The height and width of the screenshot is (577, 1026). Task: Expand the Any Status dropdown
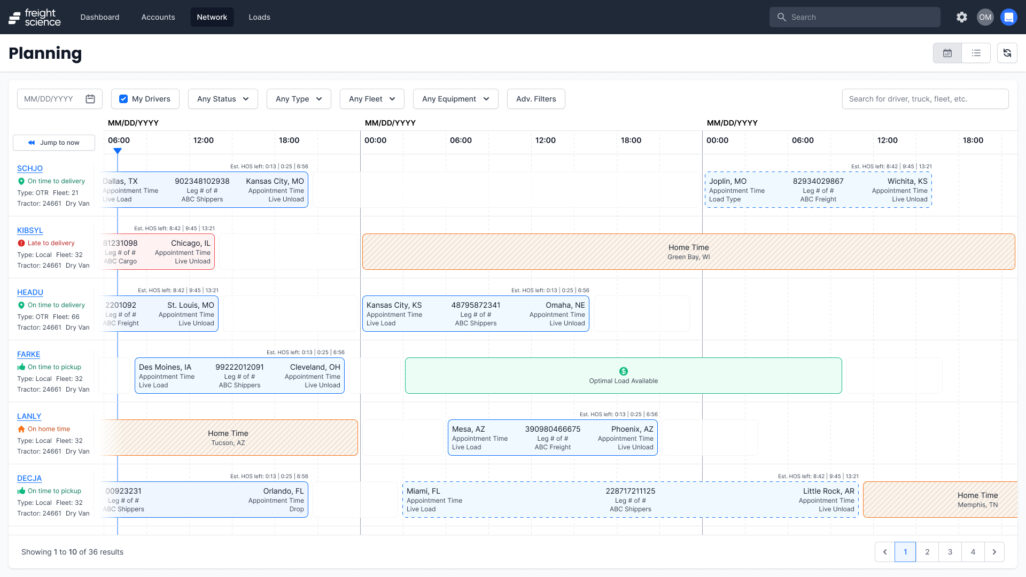tap(223, 99)
